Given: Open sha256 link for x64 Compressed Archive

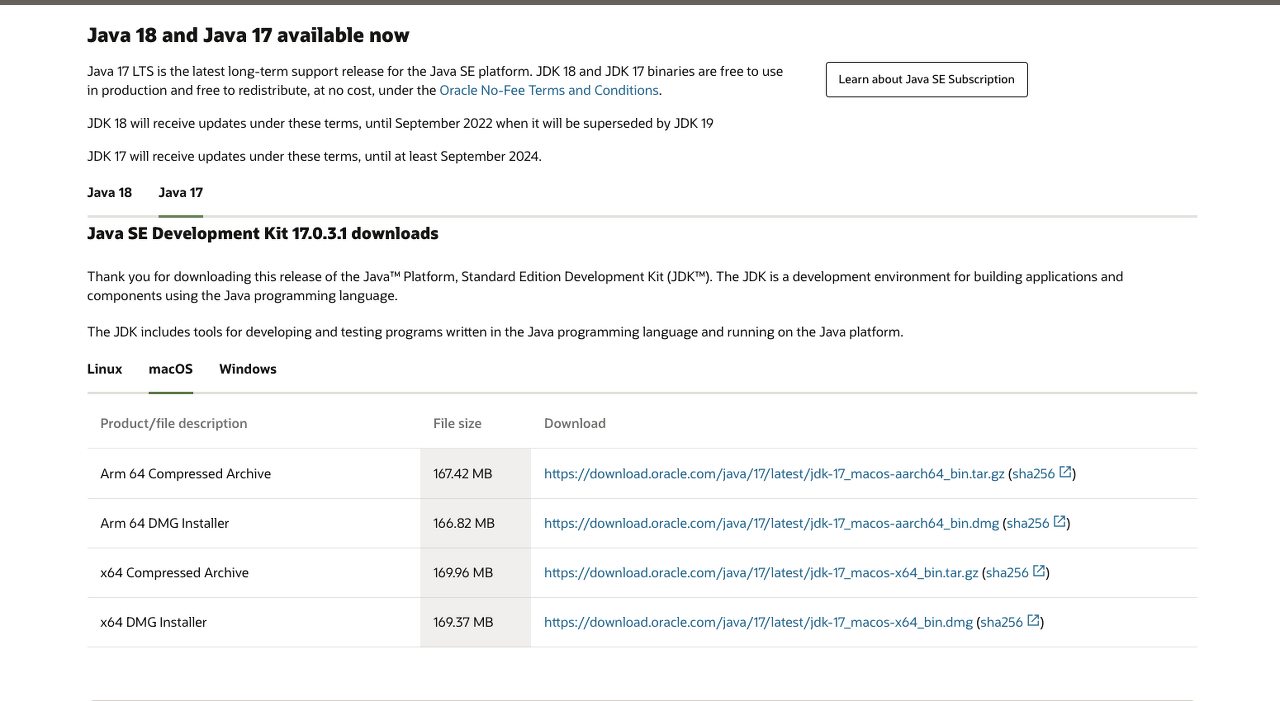Looking at the screenshot, I should click(x=1007, y=573).
